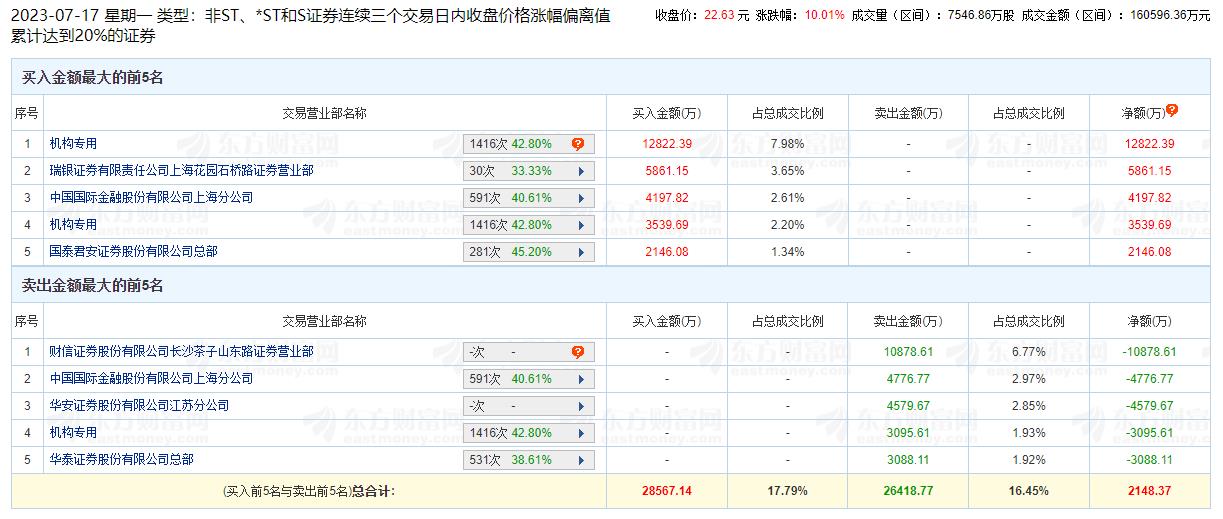Image resolution: width=1223 pixels, height=519 pixels.
Task: Click 卖出金额(万) header in sell table
Action: [907, 321]
